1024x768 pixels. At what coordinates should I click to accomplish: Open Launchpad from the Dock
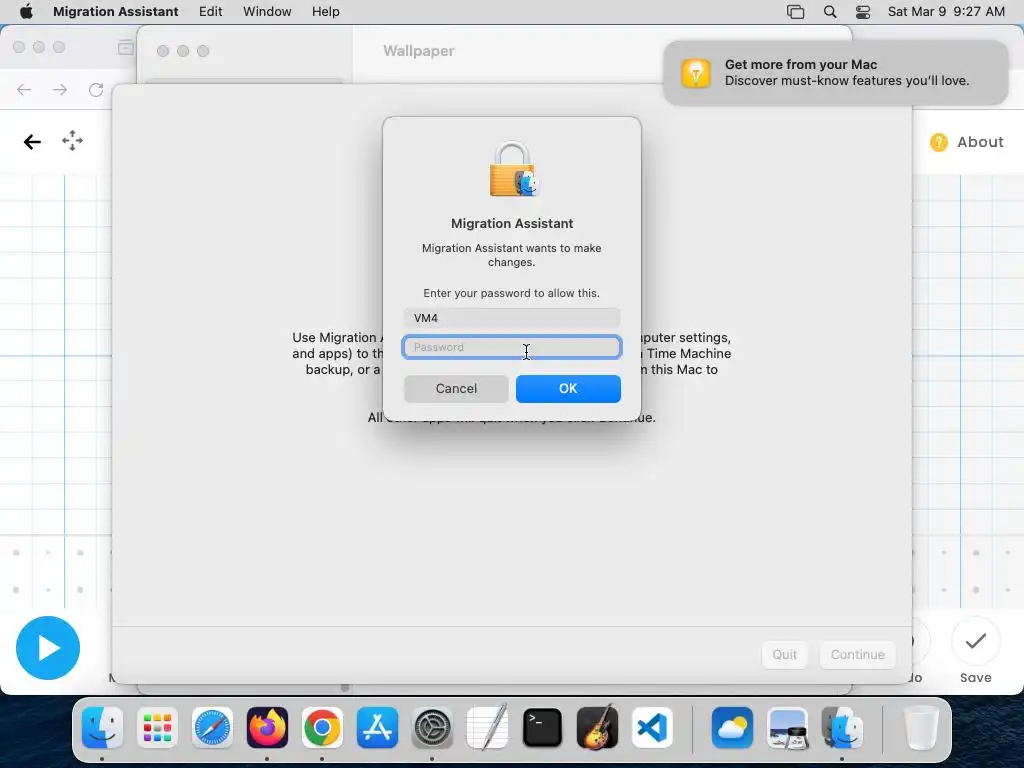(157, 728)
